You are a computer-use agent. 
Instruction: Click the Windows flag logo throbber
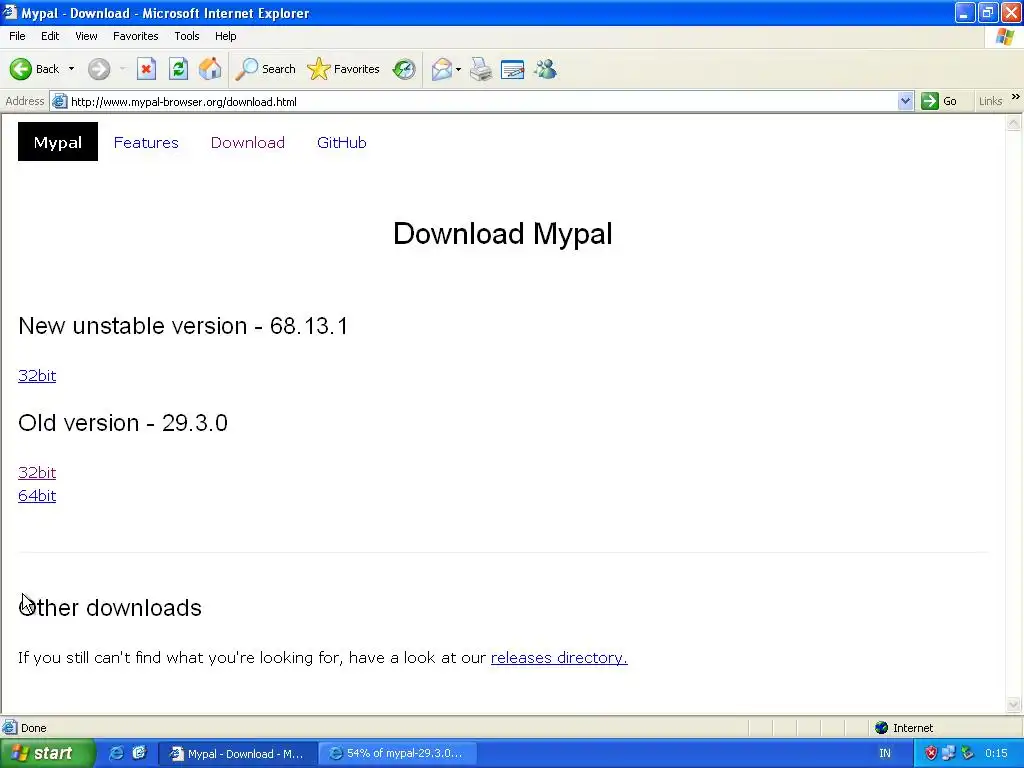1005,37
